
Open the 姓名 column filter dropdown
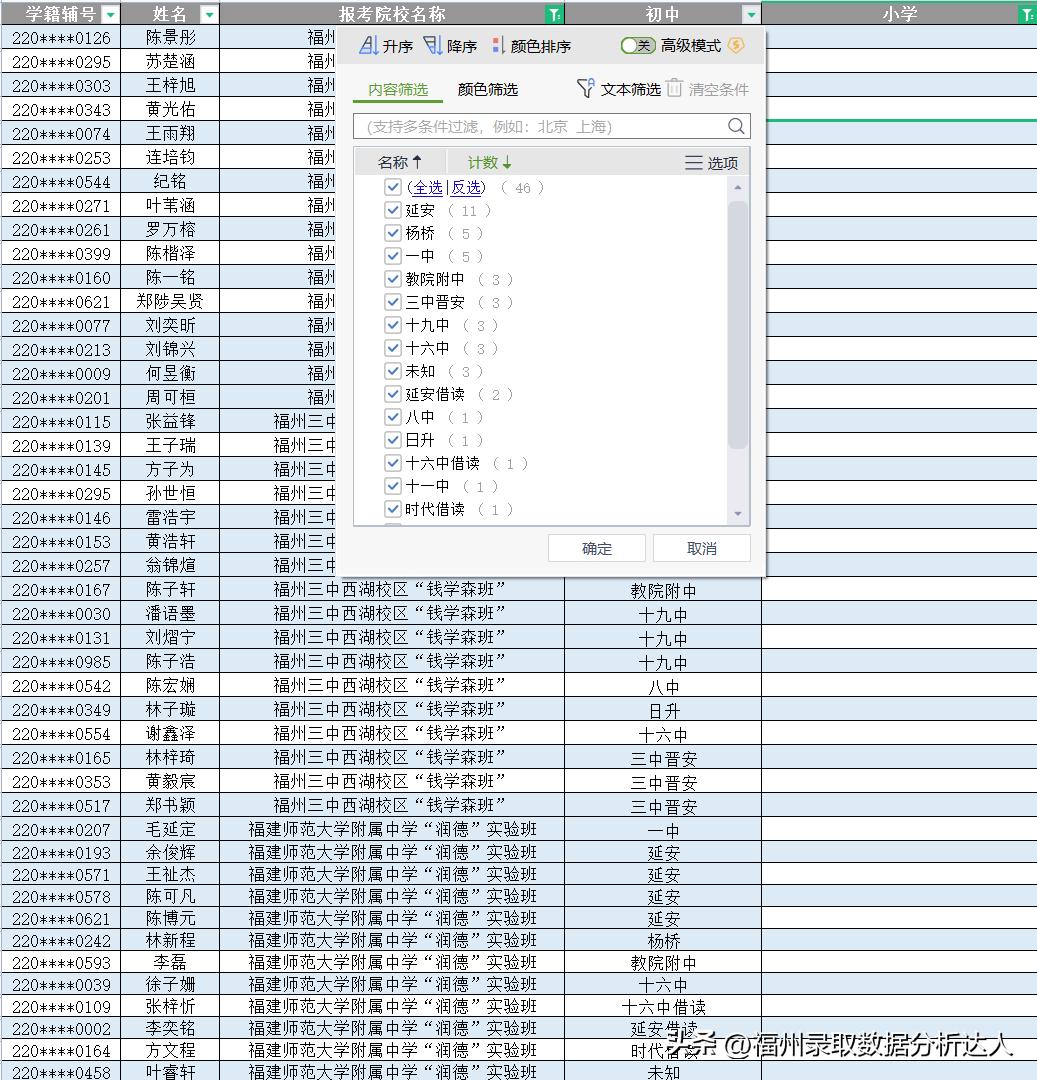[x=208, y=14]
